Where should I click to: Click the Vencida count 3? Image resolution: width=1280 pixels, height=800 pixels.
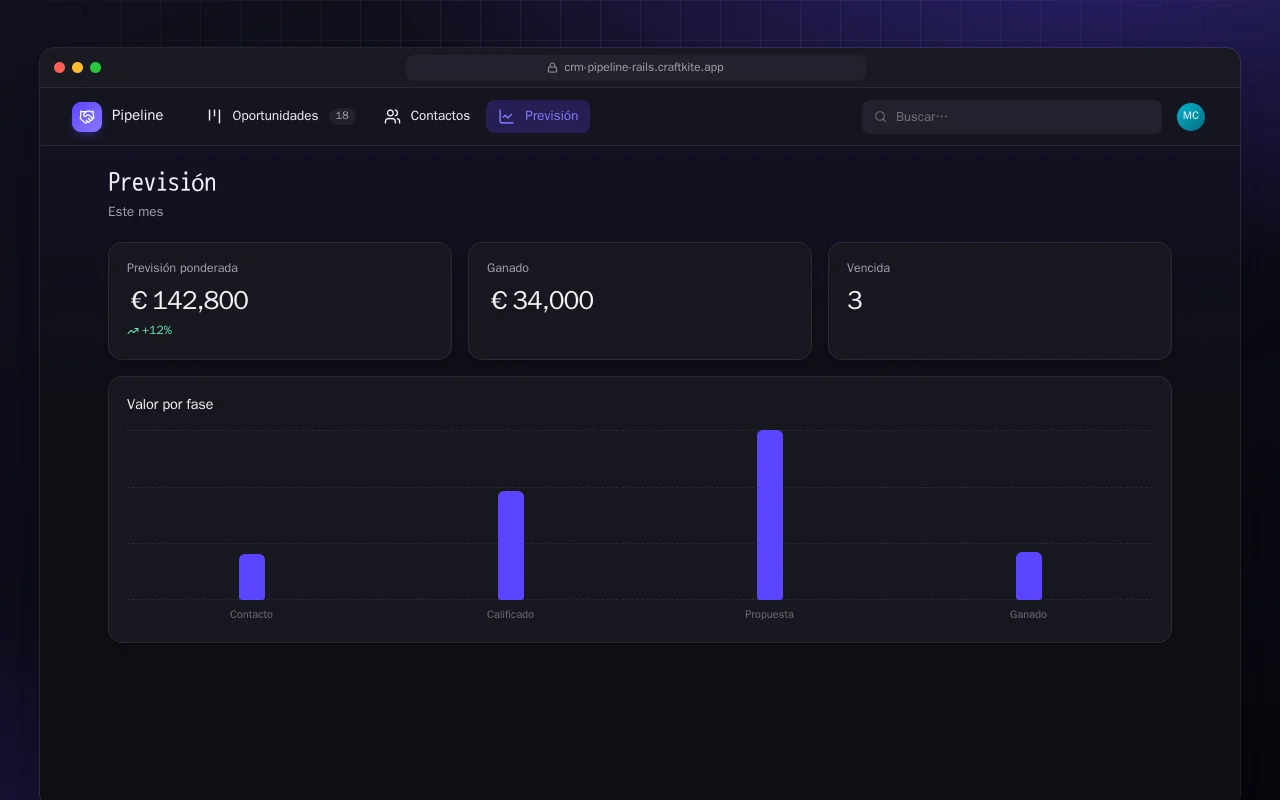click(x=855, y=300)
